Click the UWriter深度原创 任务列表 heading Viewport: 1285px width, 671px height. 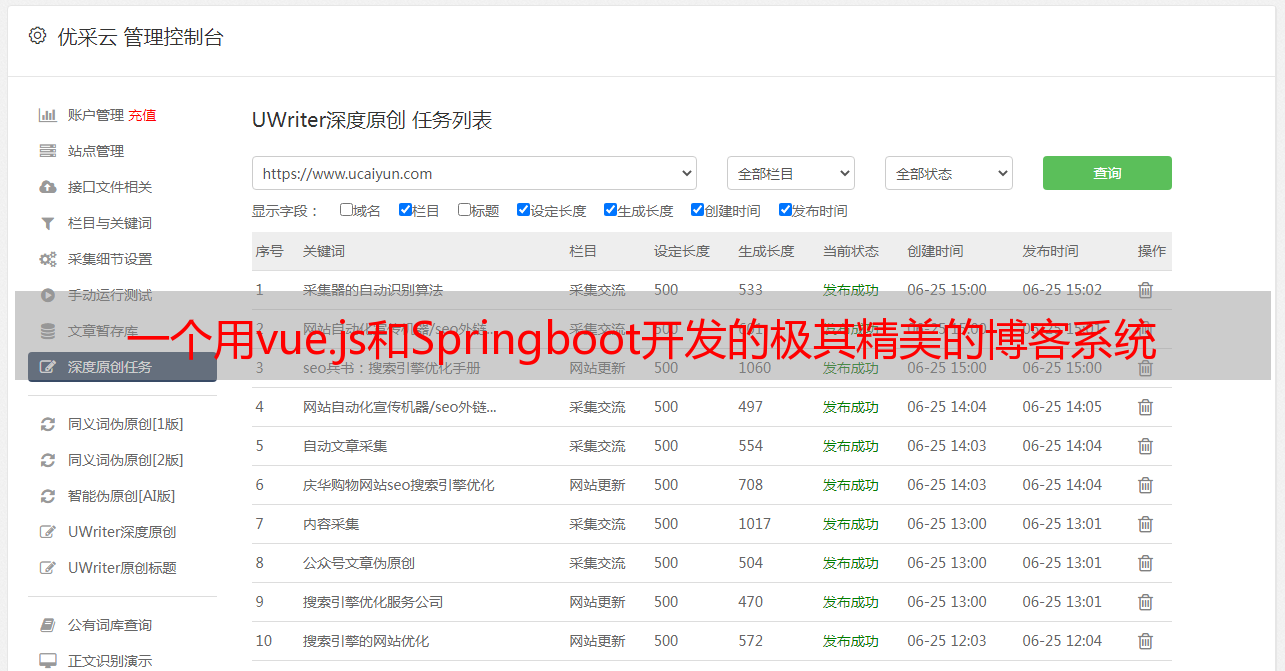[x=372, y=120]
